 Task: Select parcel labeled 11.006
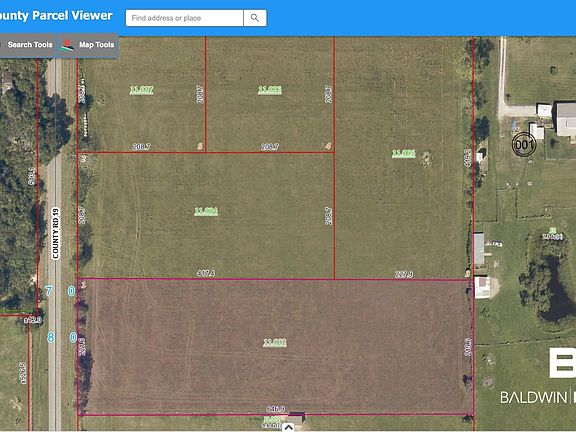(270, 90)
